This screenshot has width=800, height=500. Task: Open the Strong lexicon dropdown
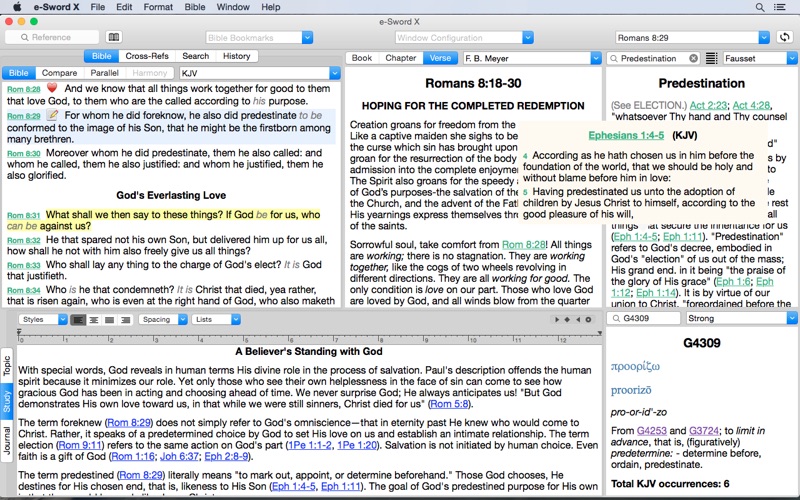click(792, 318)
